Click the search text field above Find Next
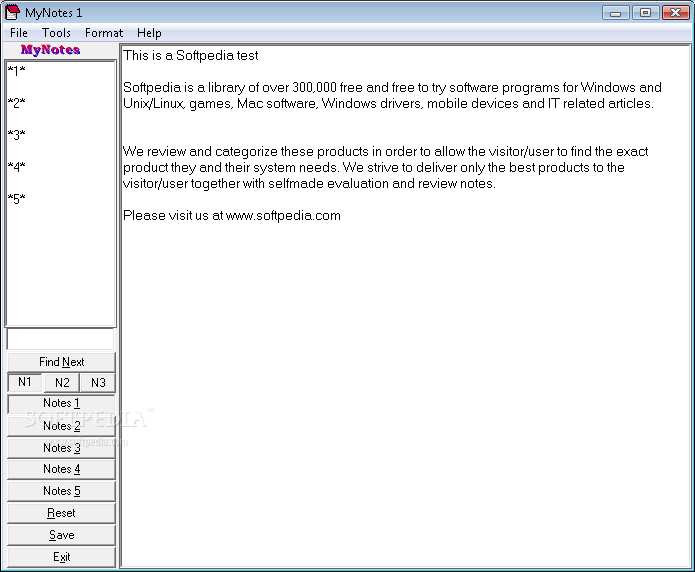695x572 pixels. click(60, 340)
